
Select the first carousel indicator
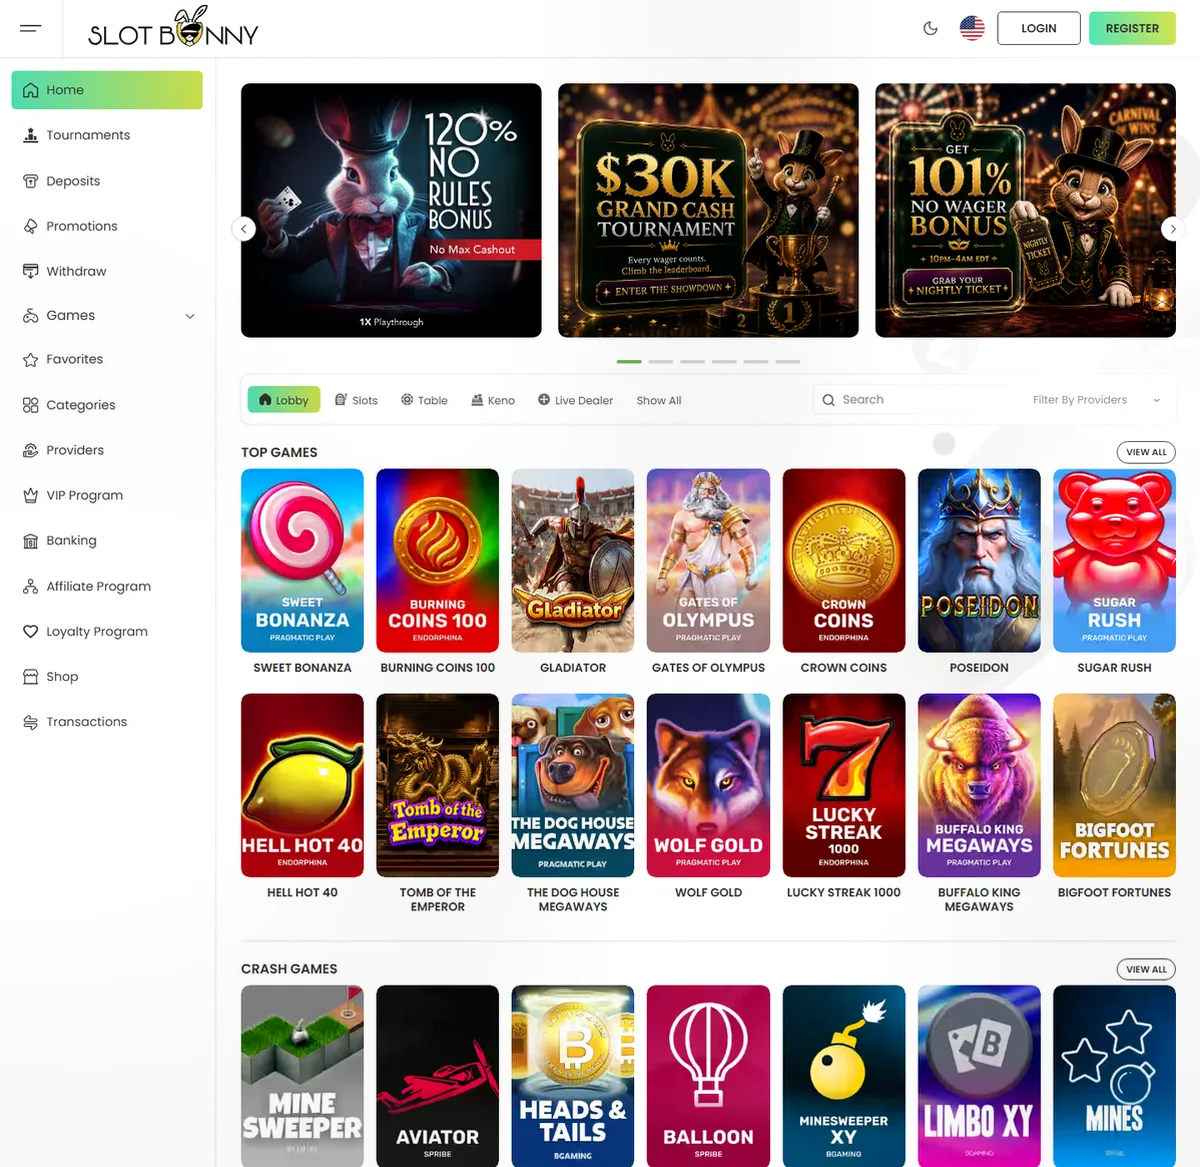click(x=629, y=361)
